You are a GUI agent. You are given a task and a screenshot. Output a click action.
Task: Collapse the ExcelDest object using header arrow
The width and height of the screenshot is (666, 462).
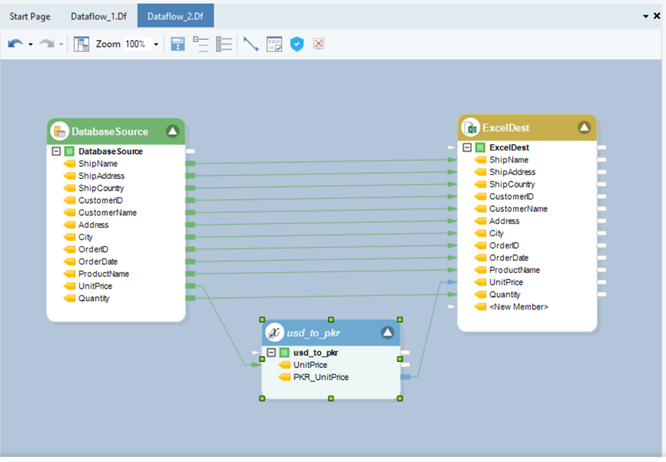click(584, 127)
